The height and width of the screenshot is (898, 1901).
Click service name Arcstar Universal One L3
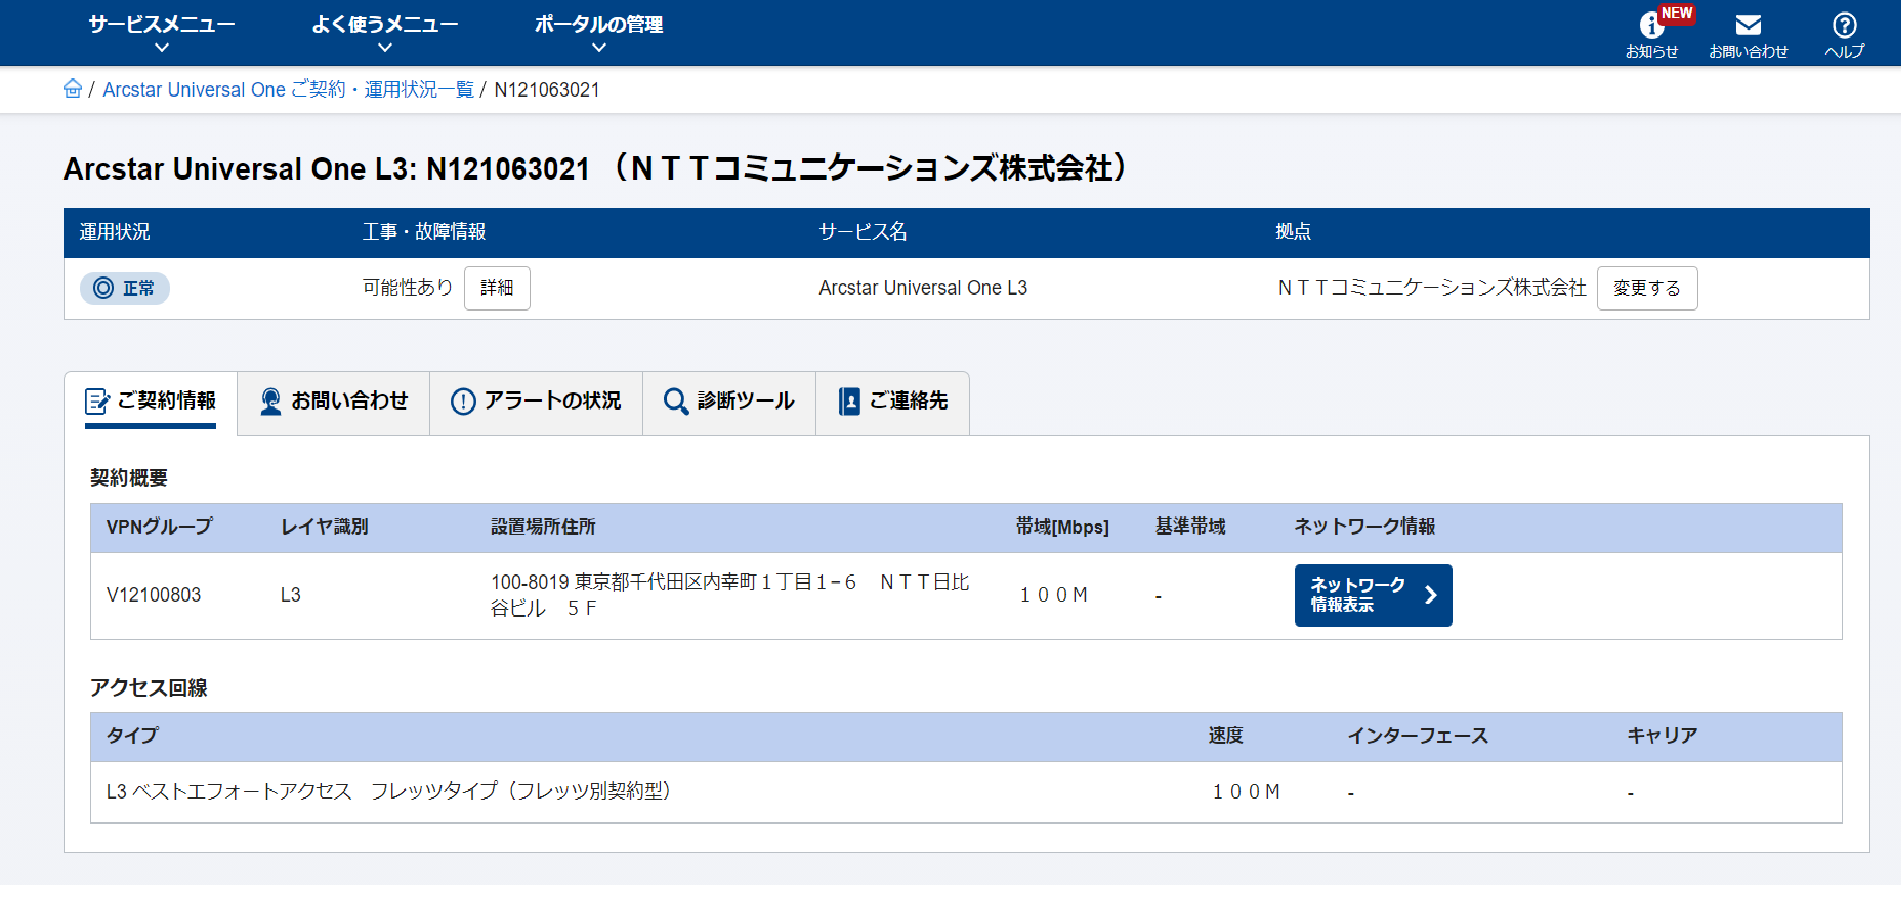pos(922,288)
